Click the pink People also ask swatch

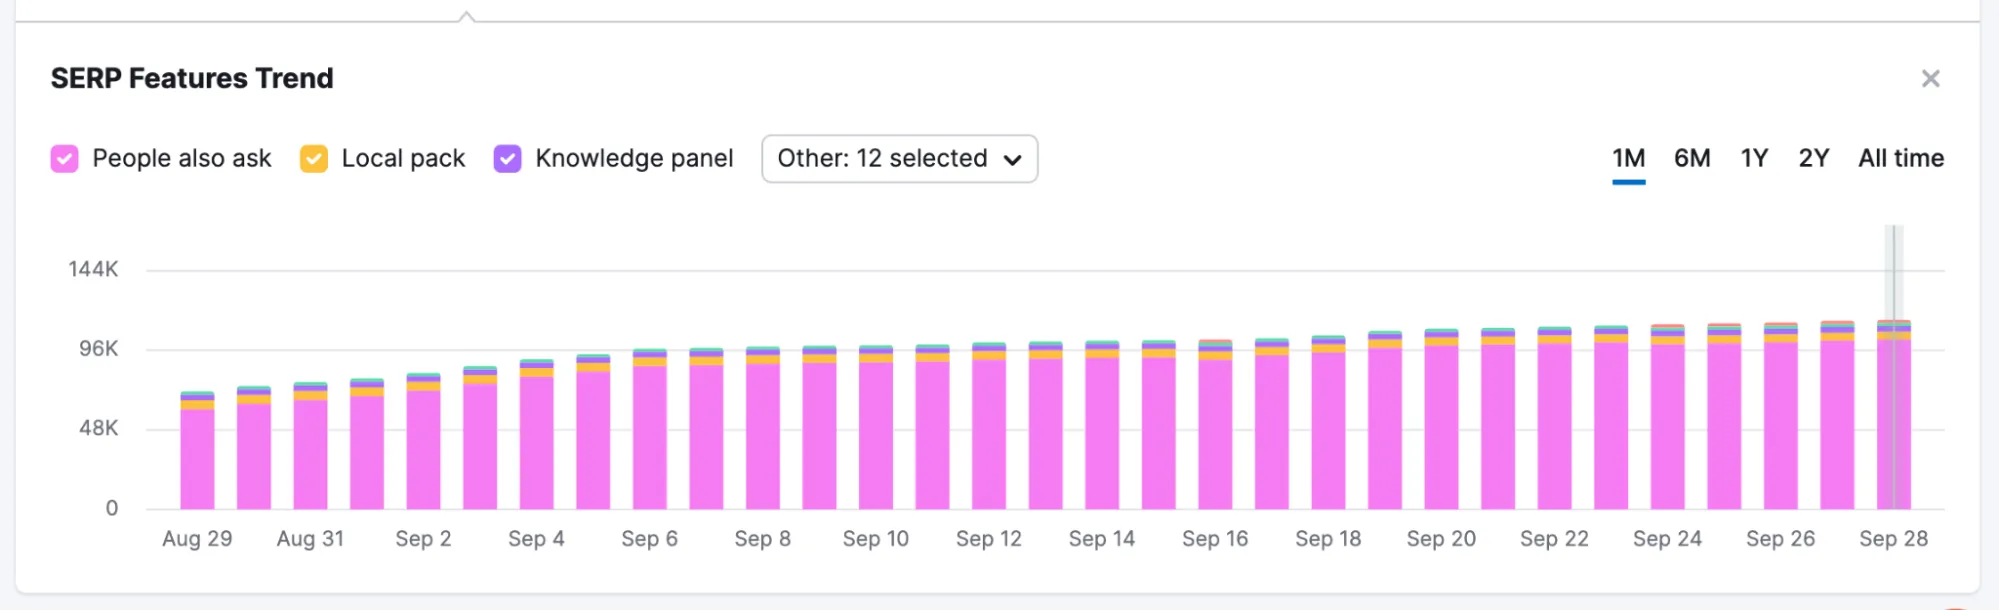coord(64,158)
